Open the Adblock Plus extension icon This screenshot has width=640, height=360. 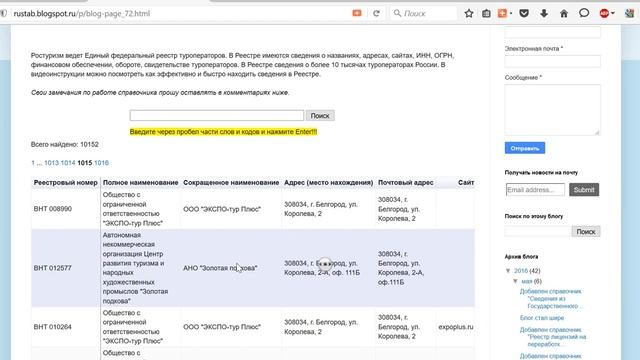(604, 13)
